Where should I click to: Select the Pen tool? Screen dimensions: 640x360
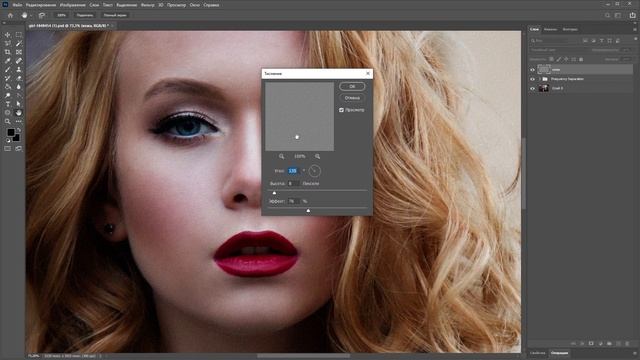point(19,95)
